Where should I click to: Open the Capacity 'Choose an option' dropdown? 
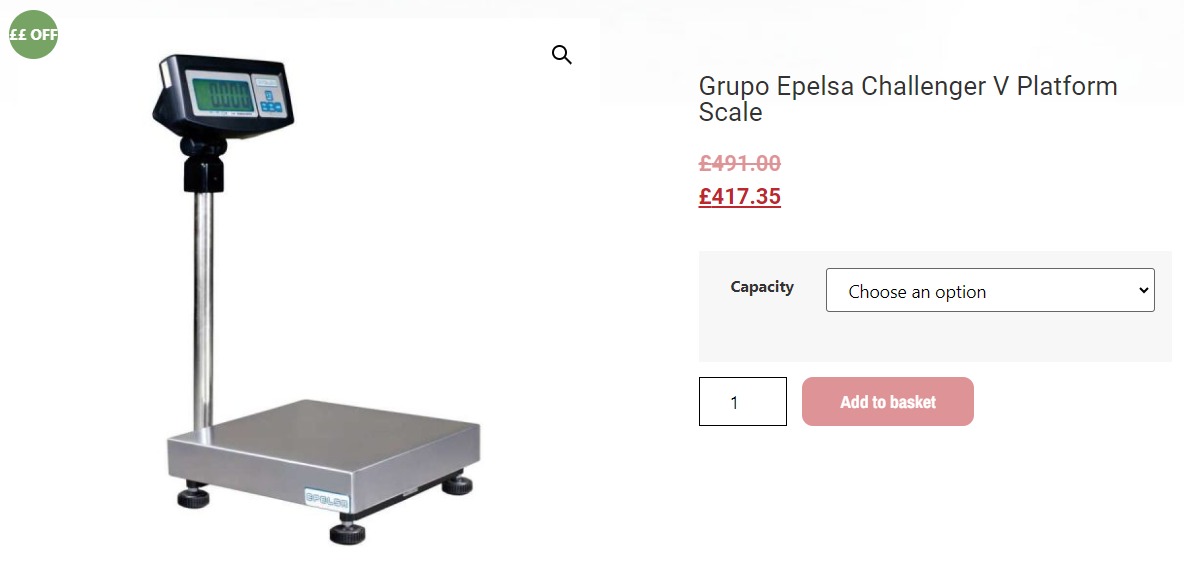[x=989, y=291]
